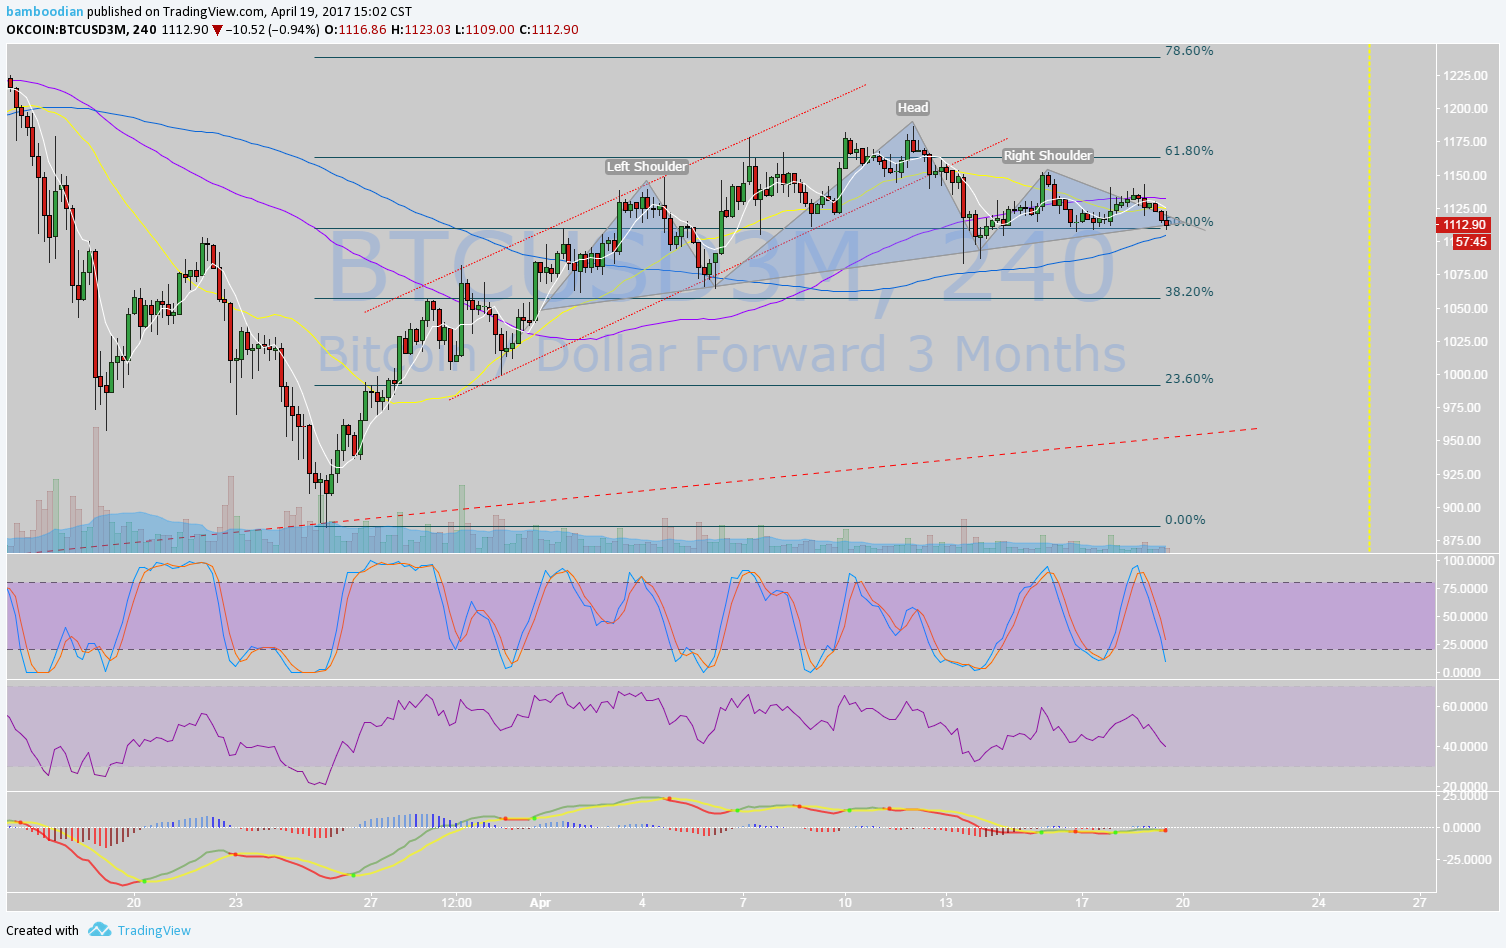Click the Created with caption text
This screenshot has height=948, width=1506.
[x=42, y=930]
